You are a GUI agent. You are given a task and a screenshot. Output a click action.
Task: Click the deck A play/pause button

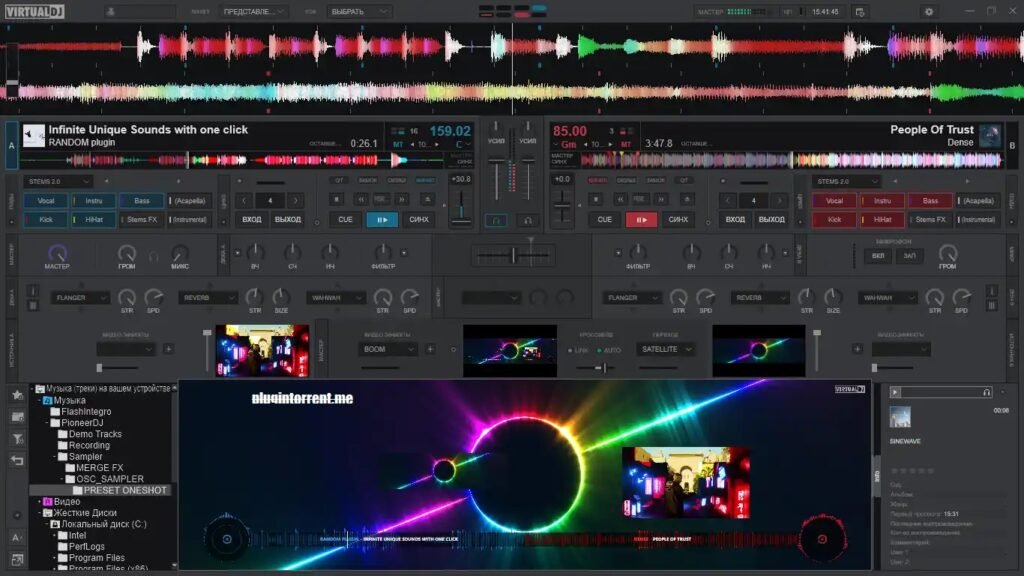click(382, 220)
